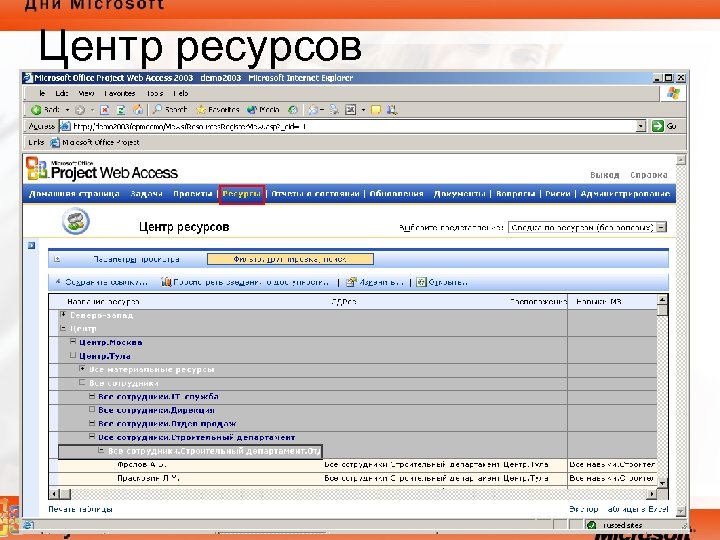Open the Edit menu in IE

[62, 93]
